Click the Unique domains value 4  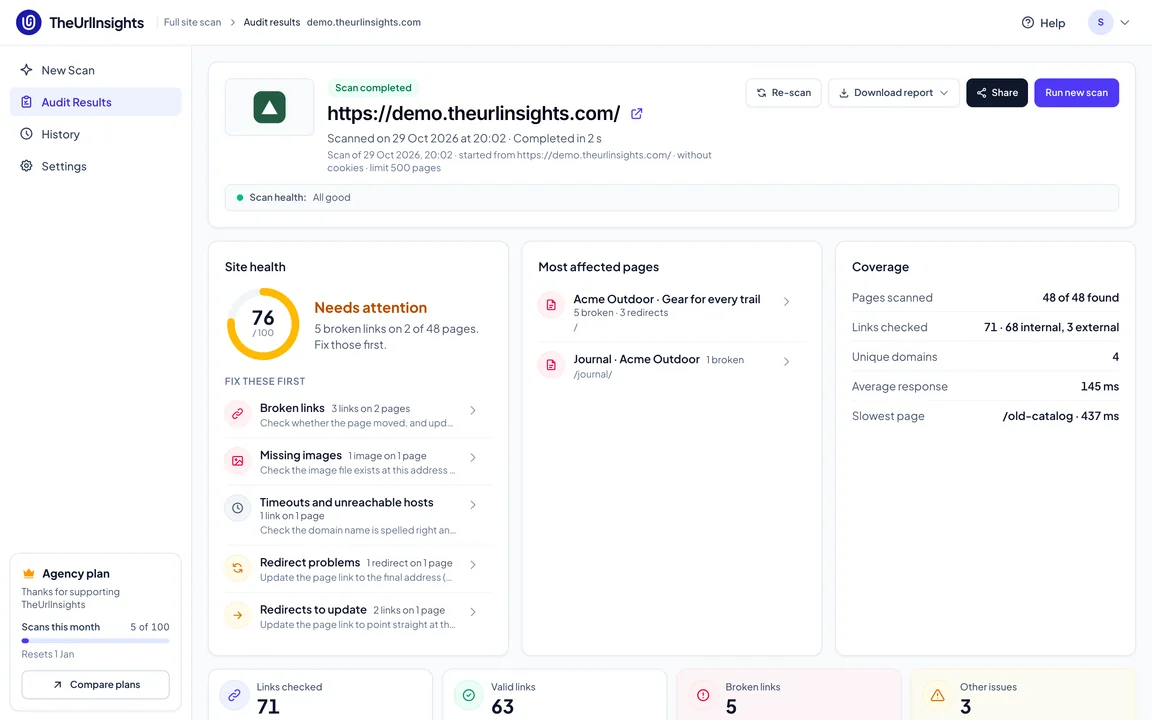(x=1115, y=357)
